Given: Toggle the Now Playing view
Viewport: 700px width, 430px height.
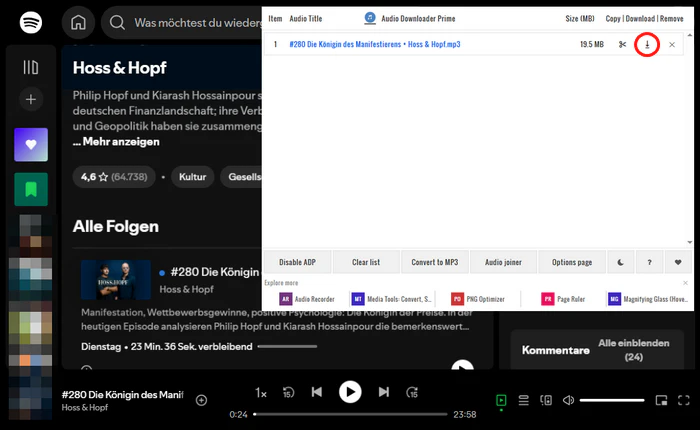Looking at the screenshot, I should 501,400.
